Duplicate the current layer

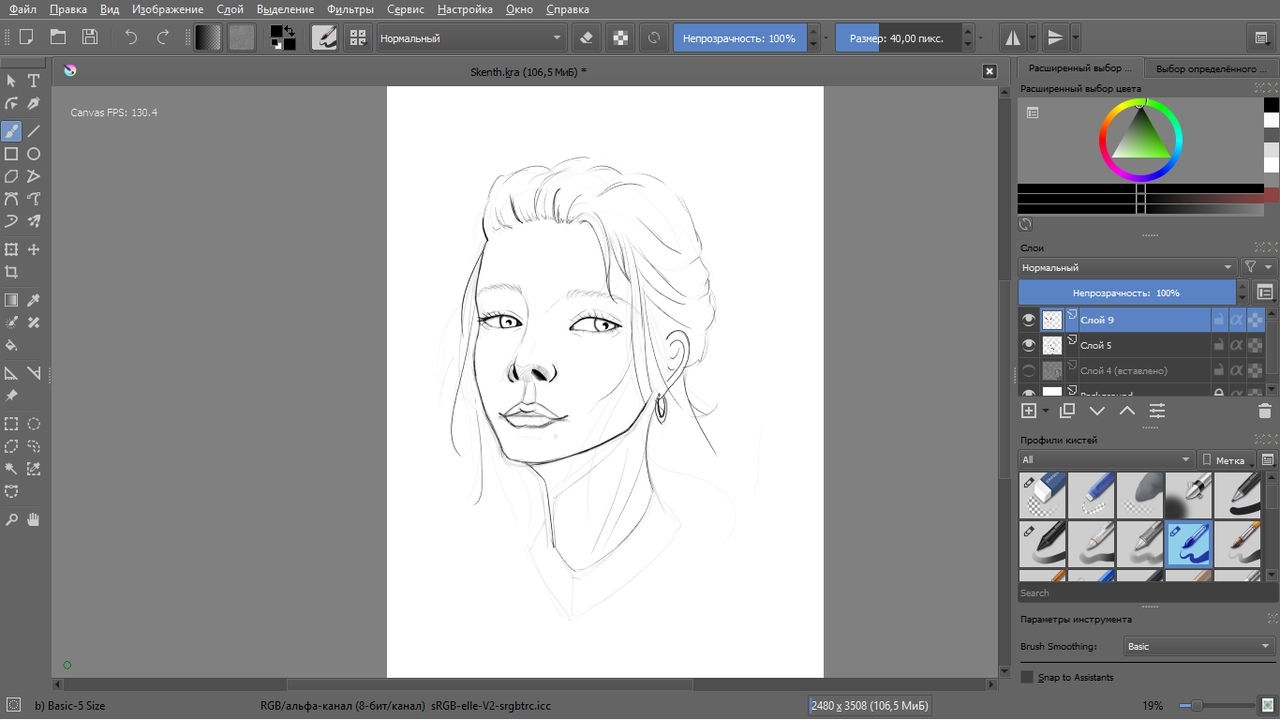coord(1067,411)
